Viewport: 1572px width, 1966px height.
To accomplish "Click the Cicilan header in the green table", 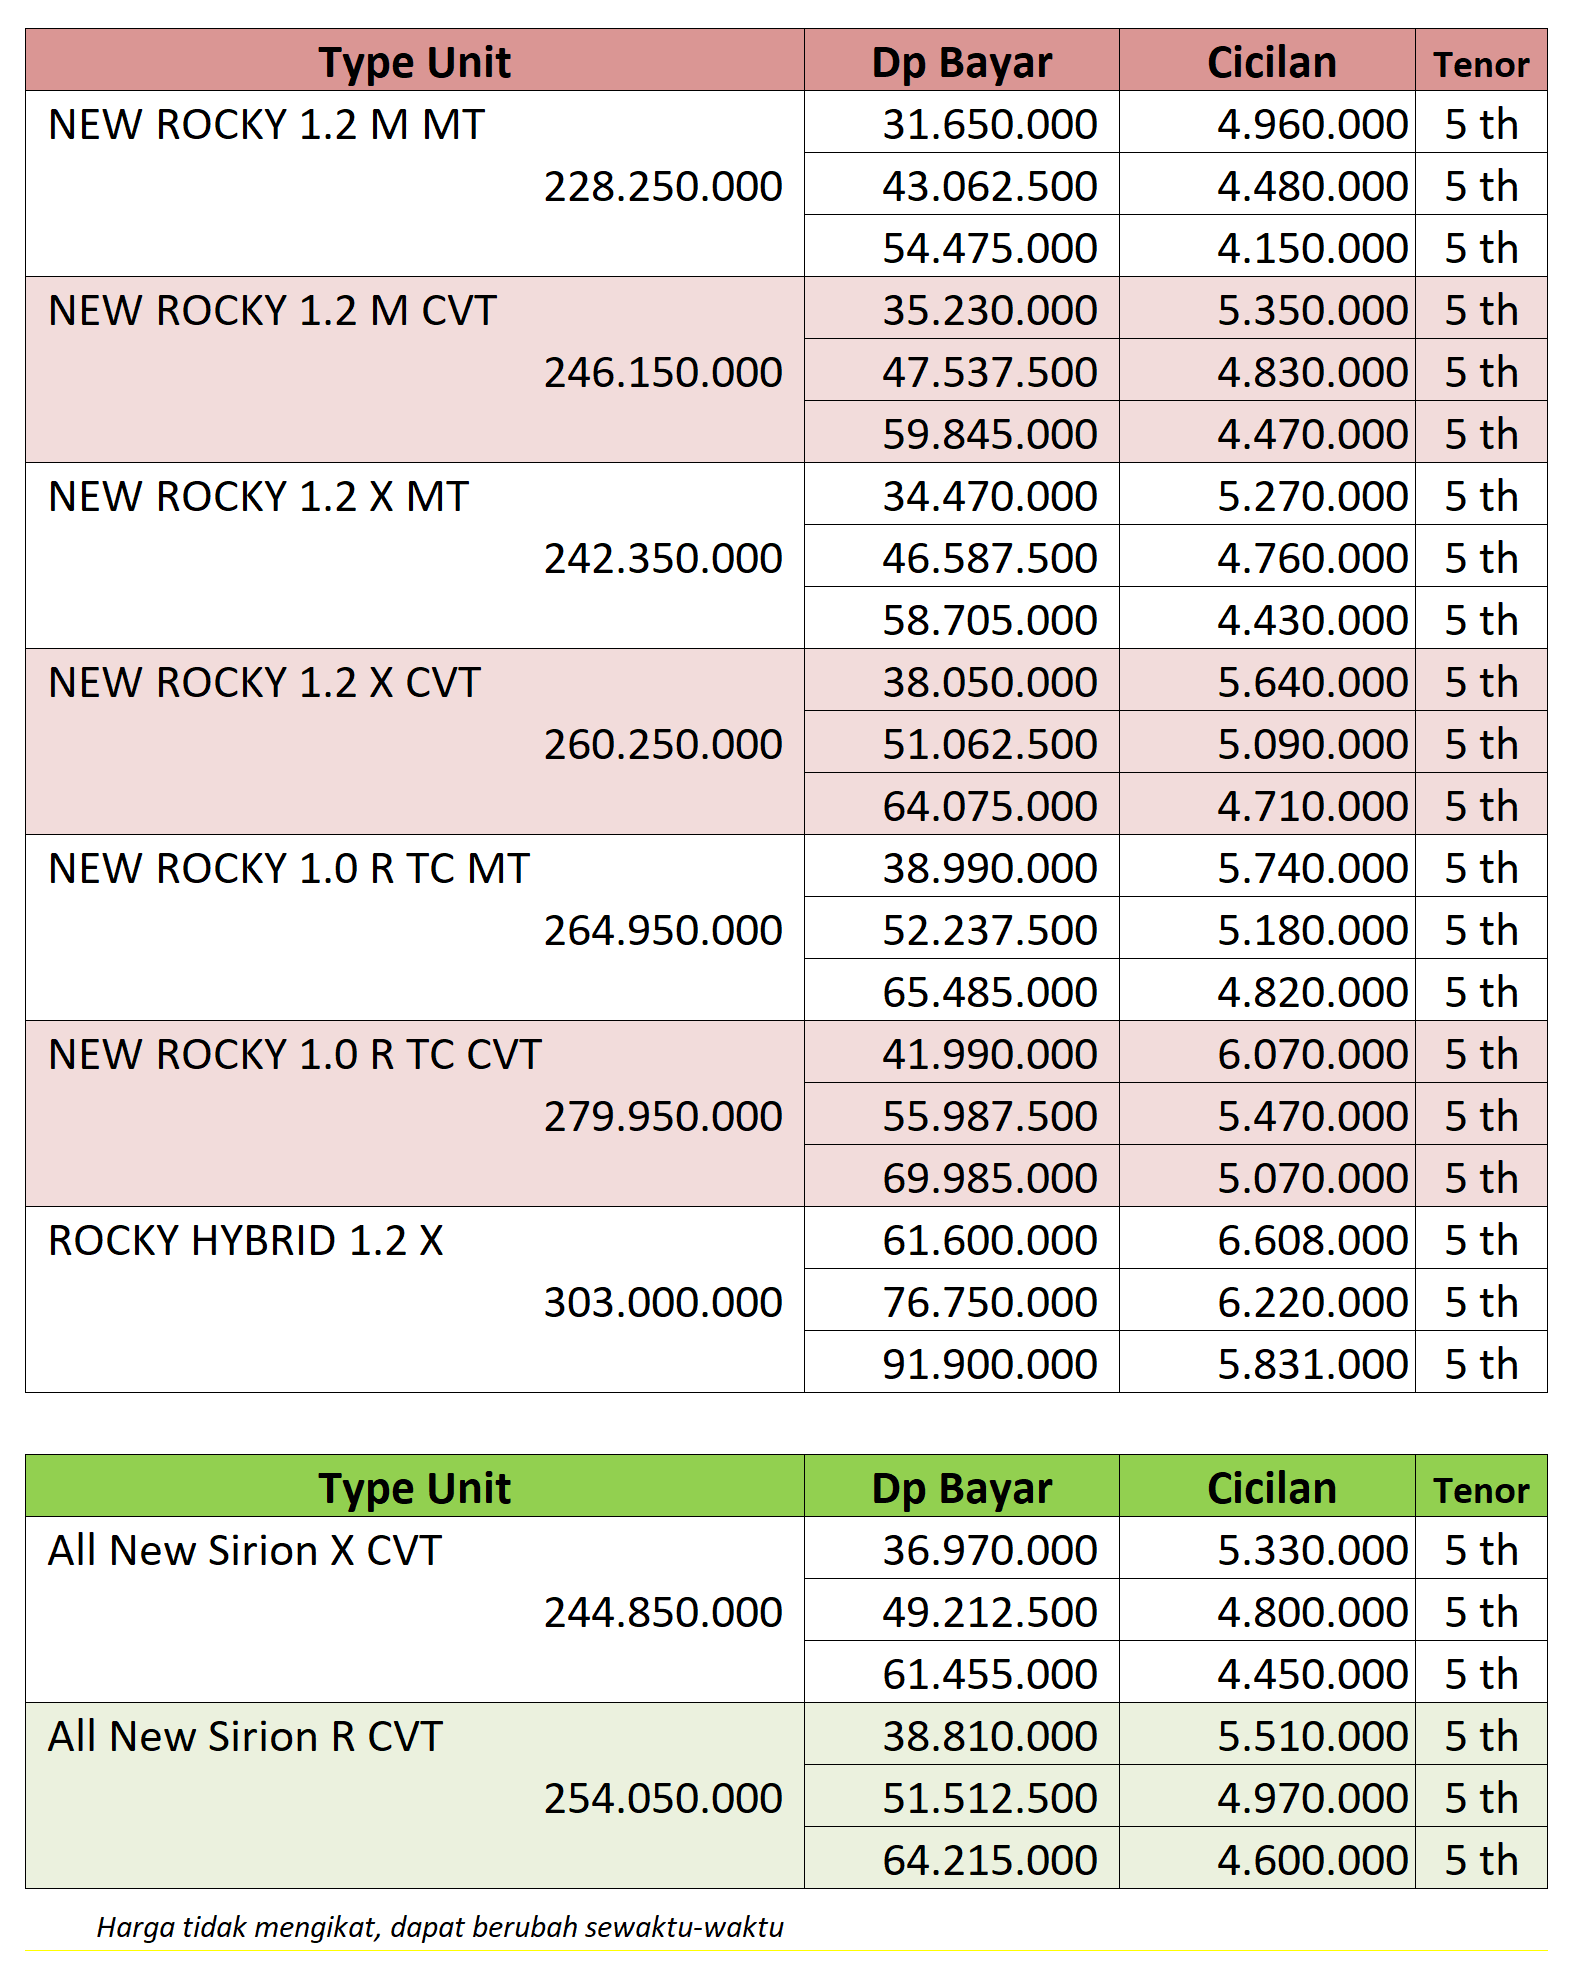I will 1270,1488.
